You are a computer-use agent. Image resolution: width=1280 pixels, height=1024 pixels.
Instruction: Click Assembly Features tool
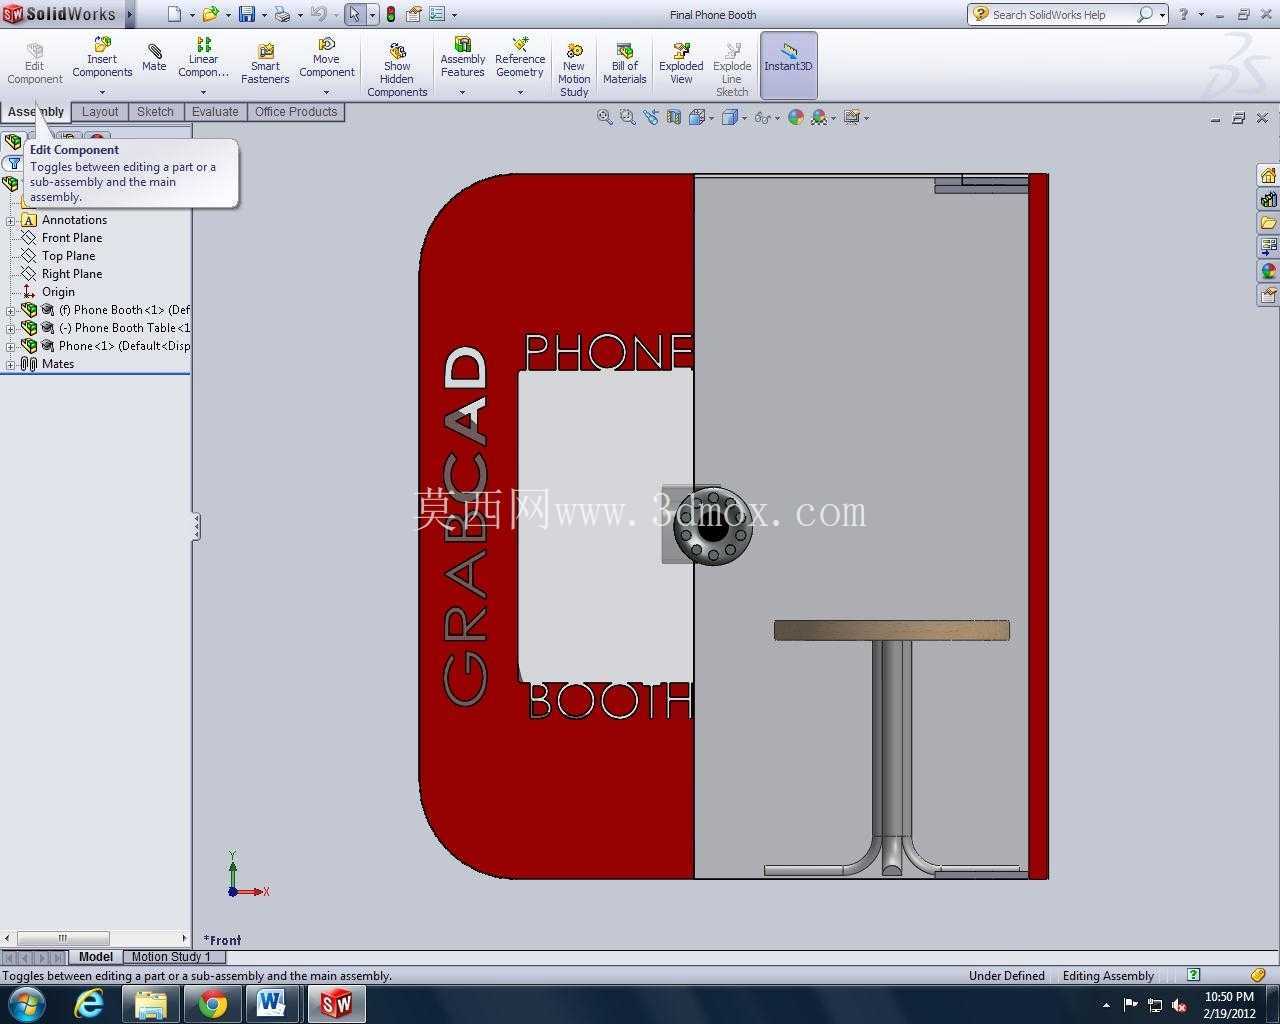coord(462,58)
